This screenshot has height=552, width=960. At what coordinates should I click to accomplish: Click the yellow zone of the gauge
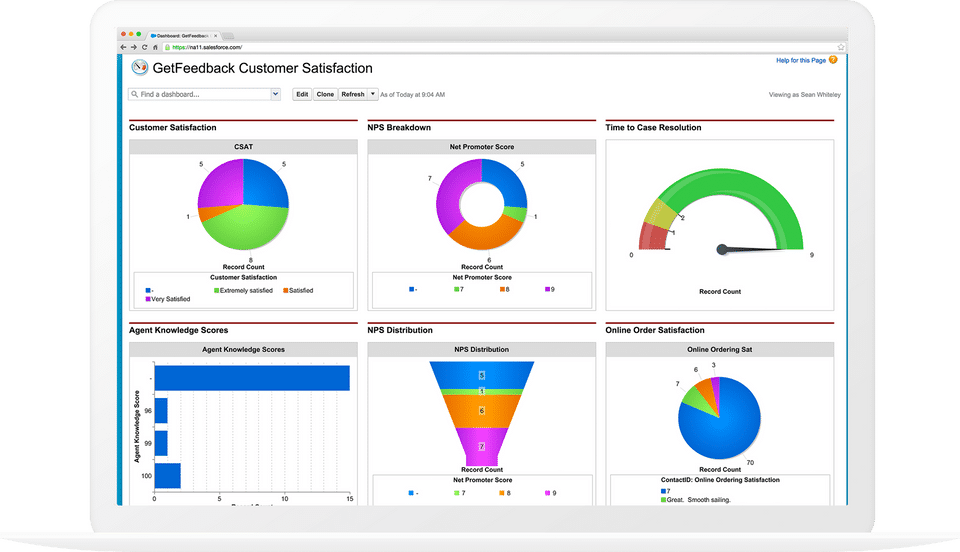click(x=661, y=211)
